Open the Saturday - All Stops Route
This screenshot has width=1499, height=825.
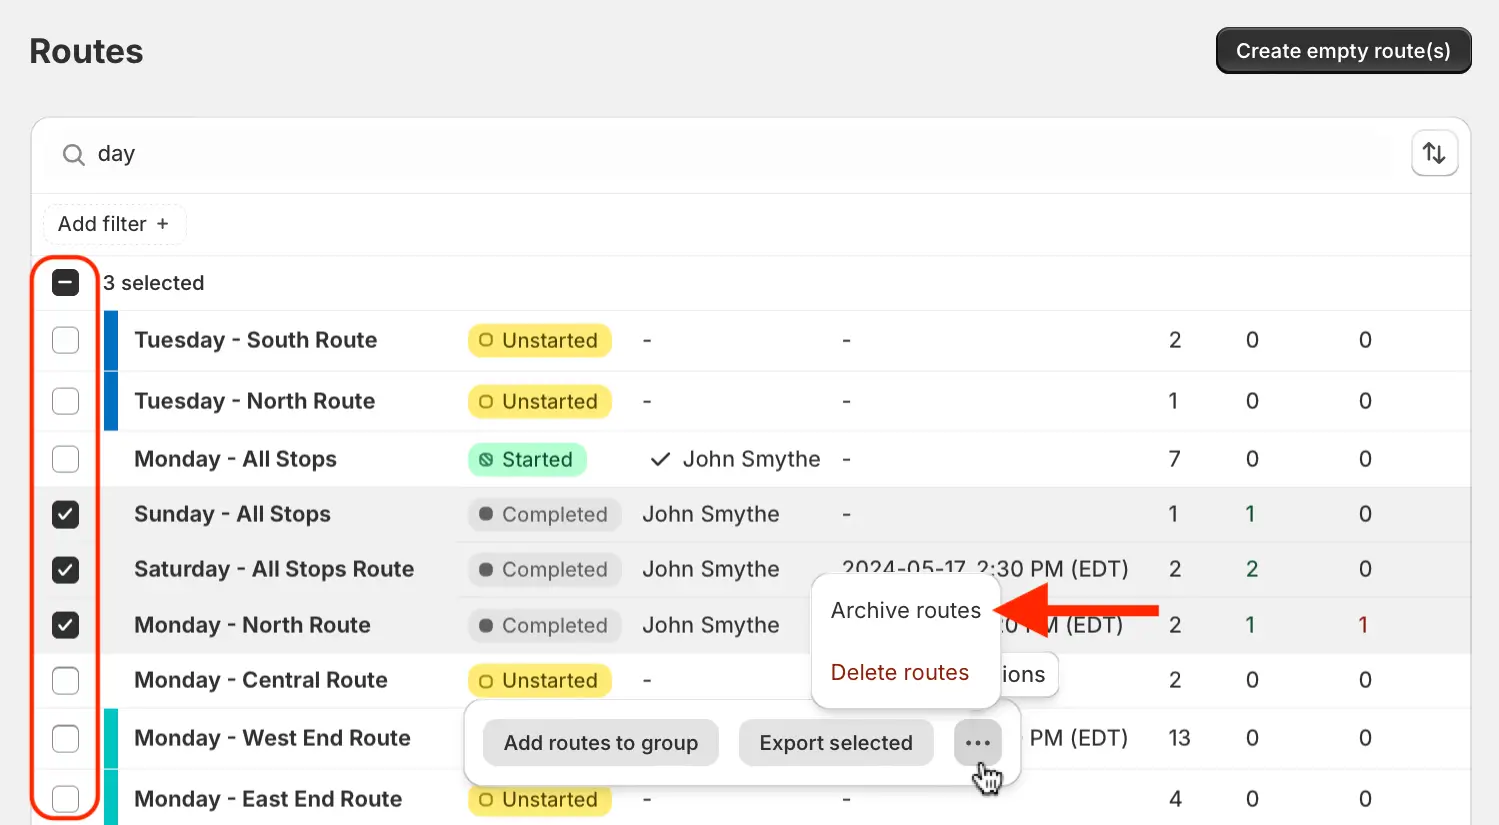274,569
